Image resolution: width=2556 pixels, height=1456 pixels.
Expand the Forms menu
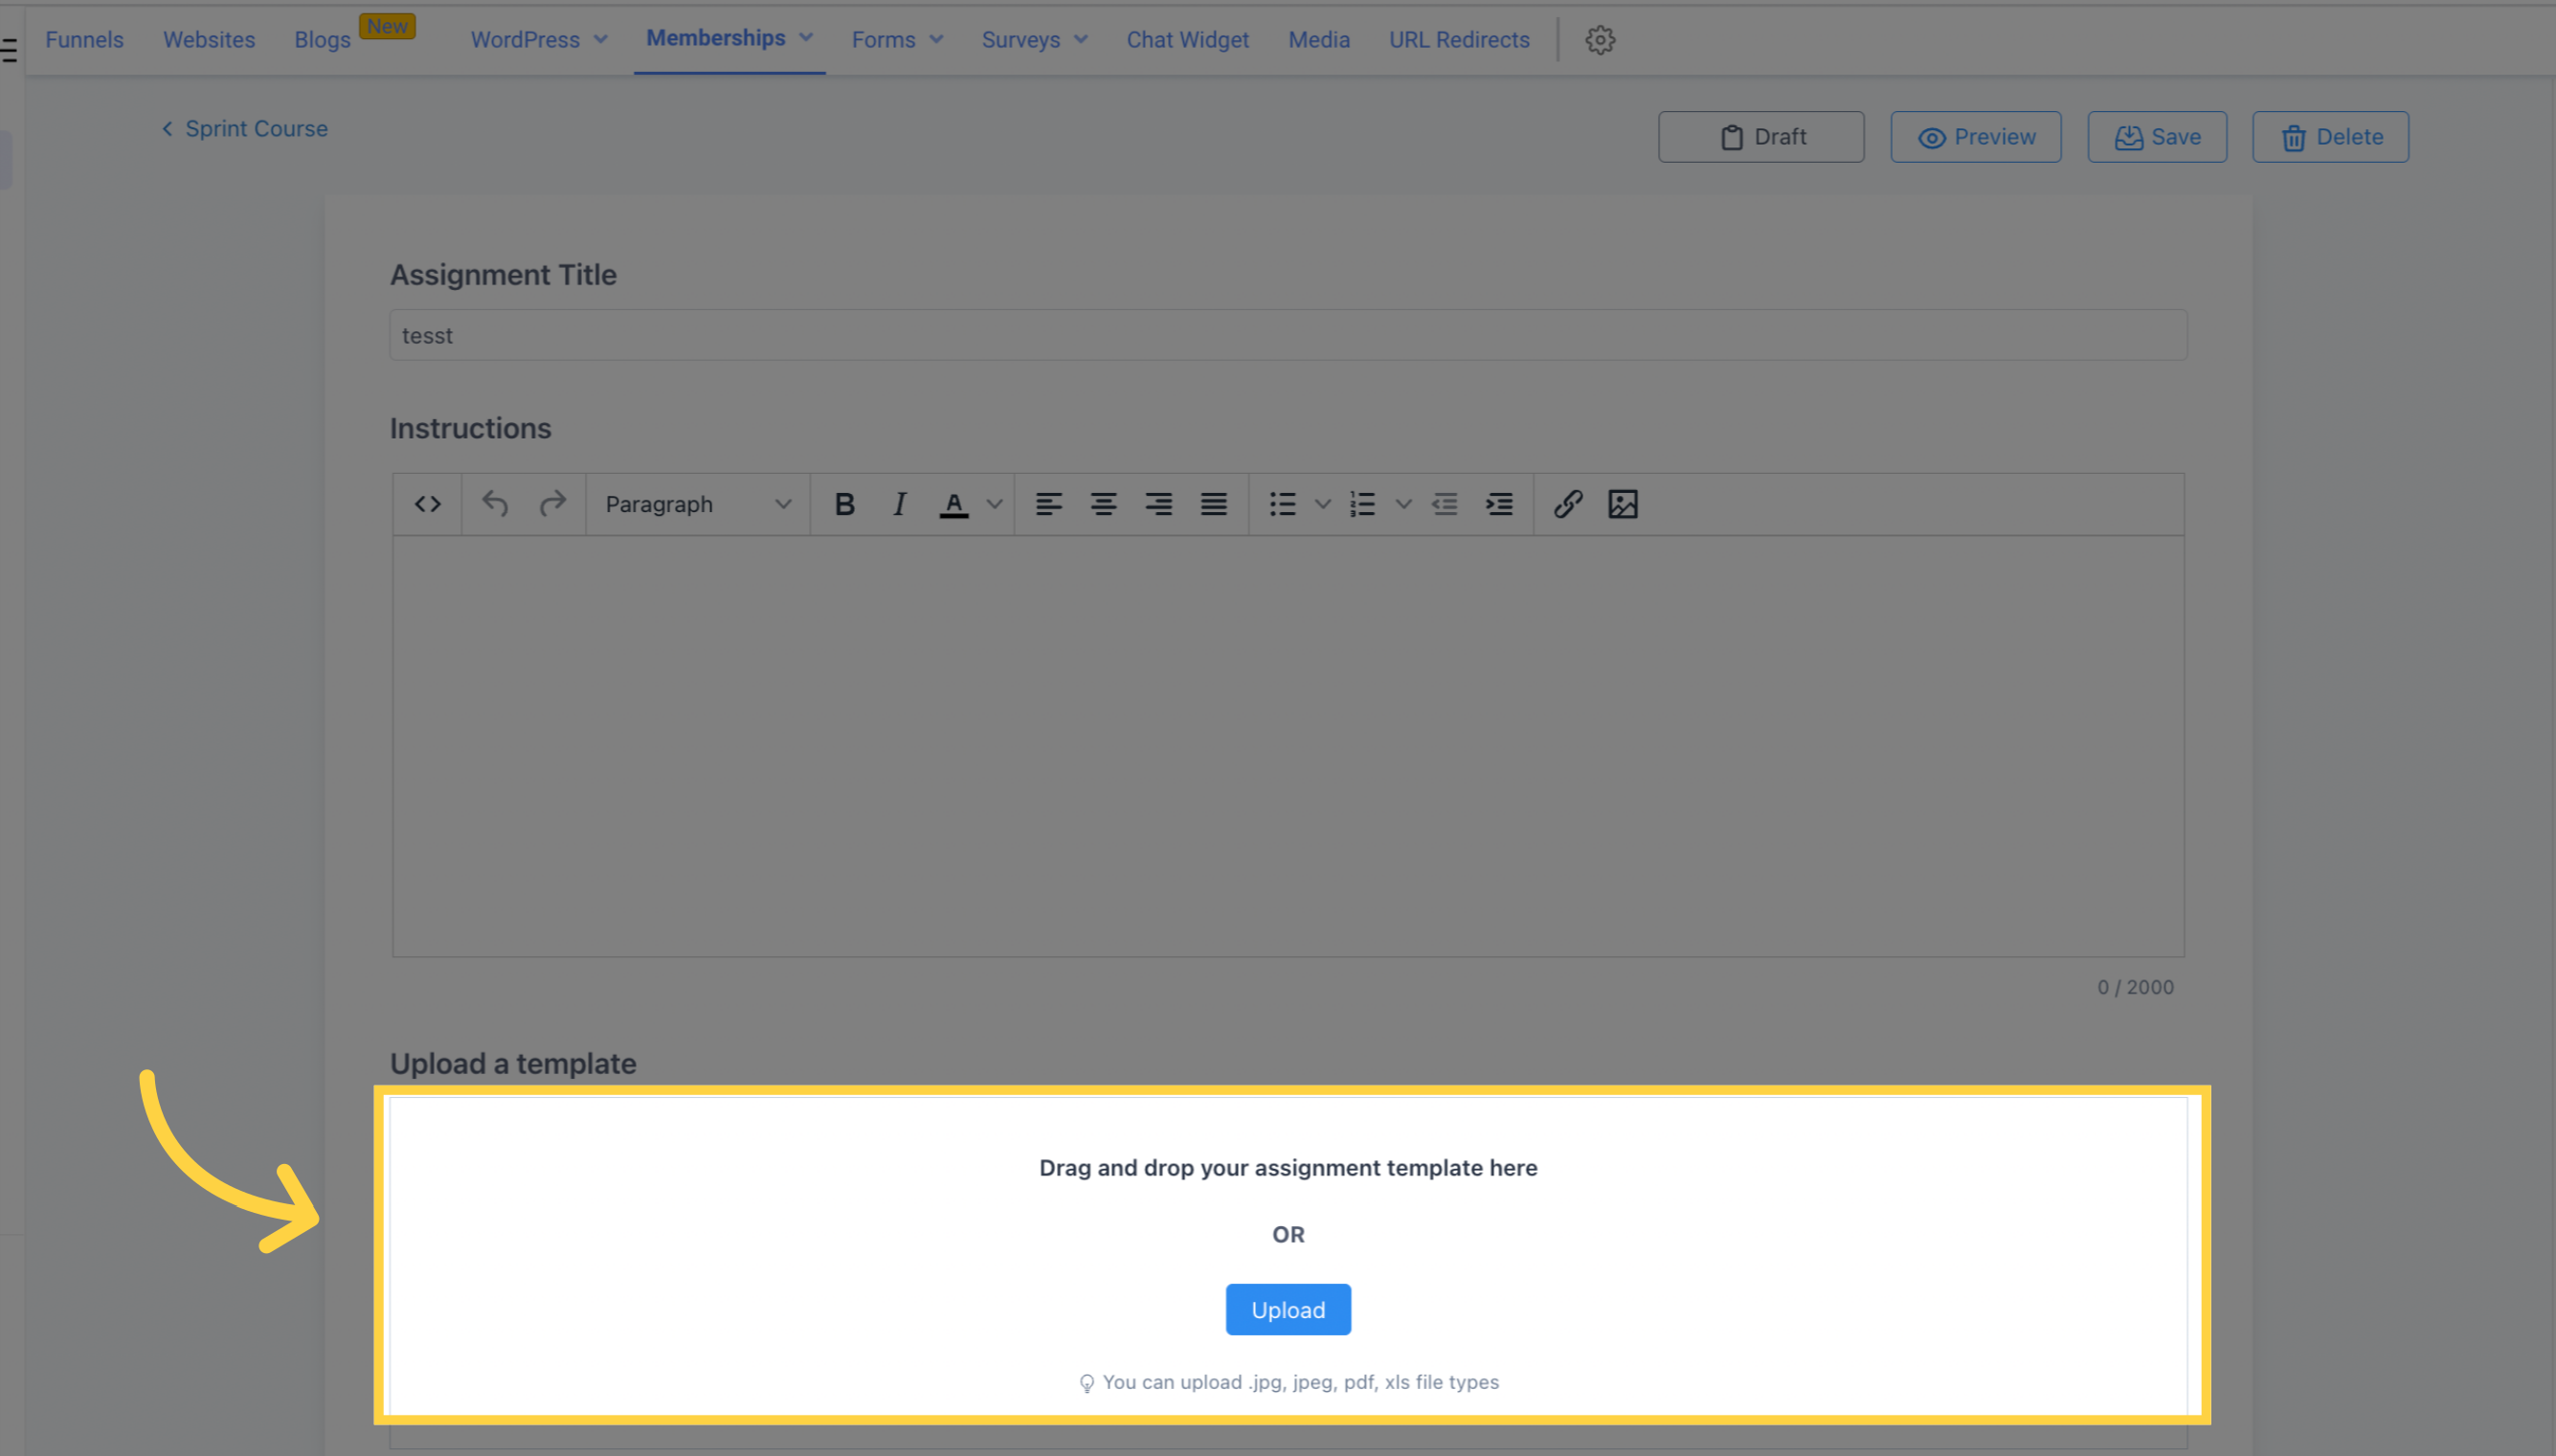[897, 40]
